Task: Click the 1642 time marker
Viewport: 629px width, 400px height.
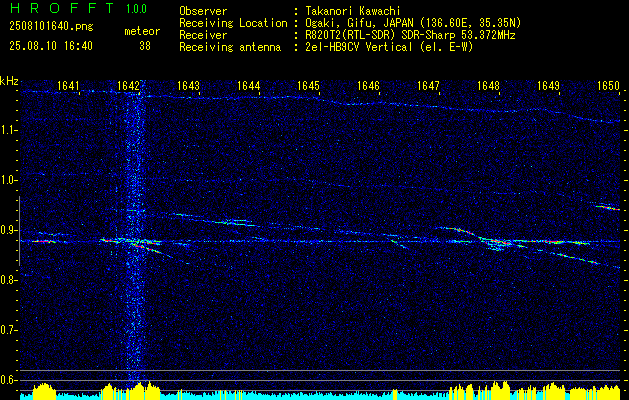Action: coord(128,86)
